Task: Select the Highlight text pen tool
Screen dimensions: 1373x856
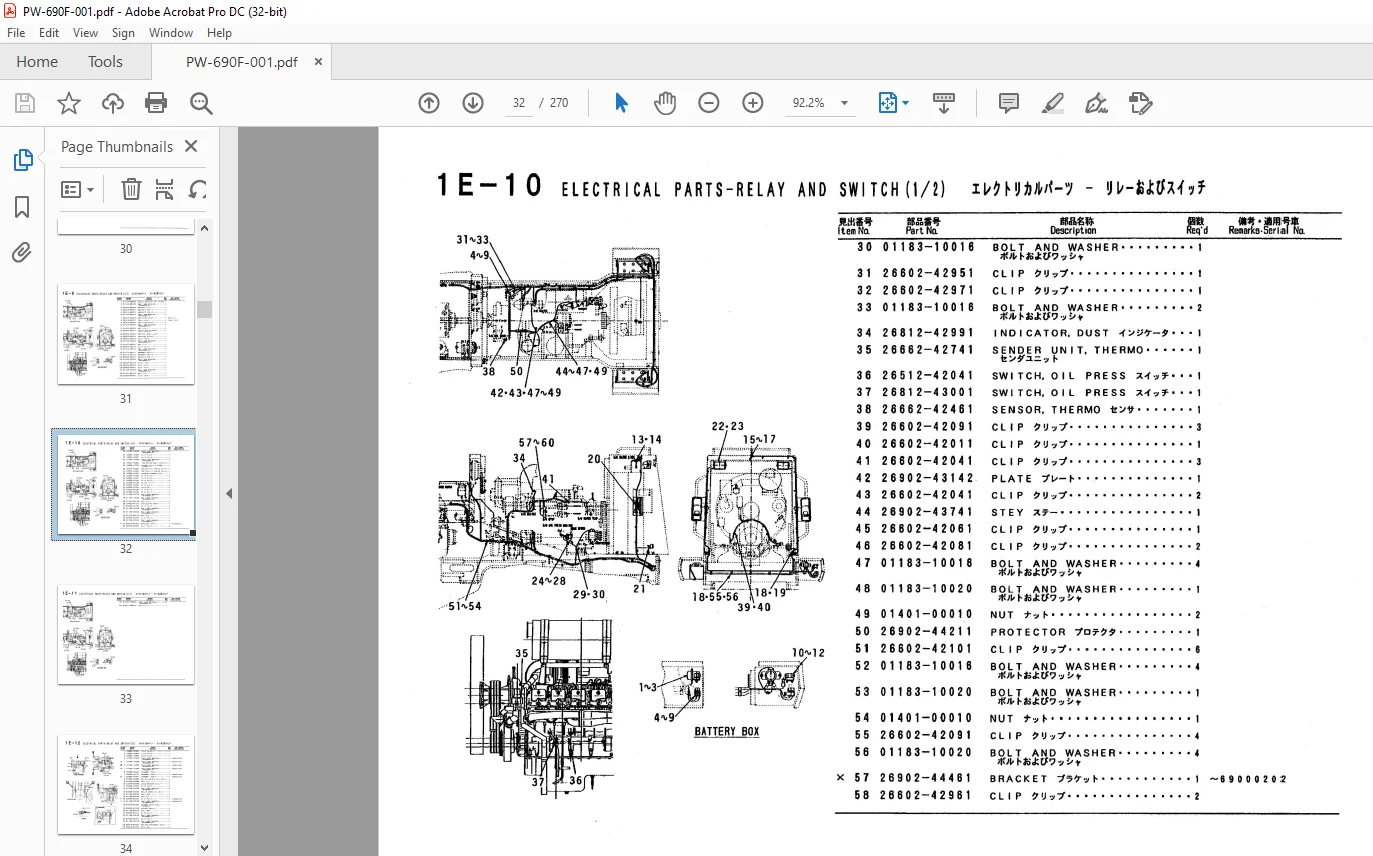Action: (1052, 103)
